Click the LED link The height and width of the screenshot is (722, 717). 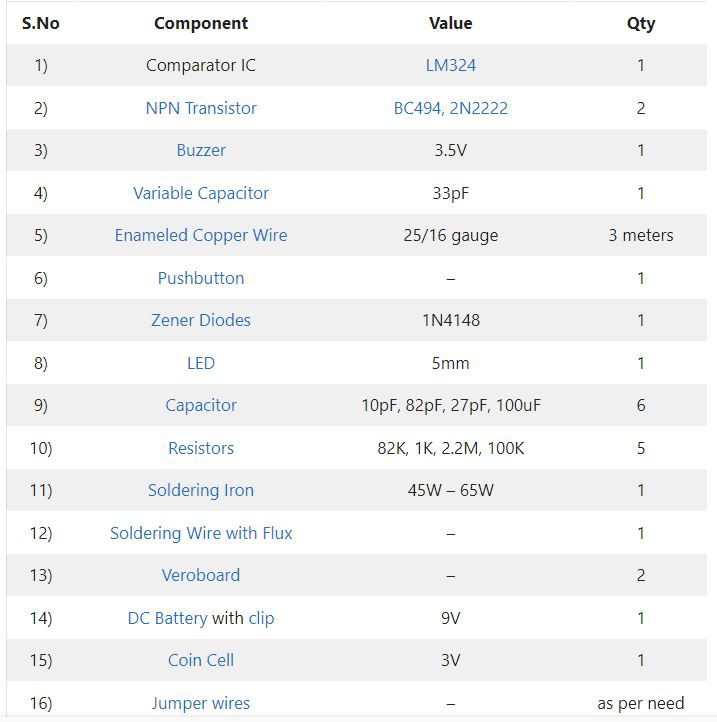201,363
